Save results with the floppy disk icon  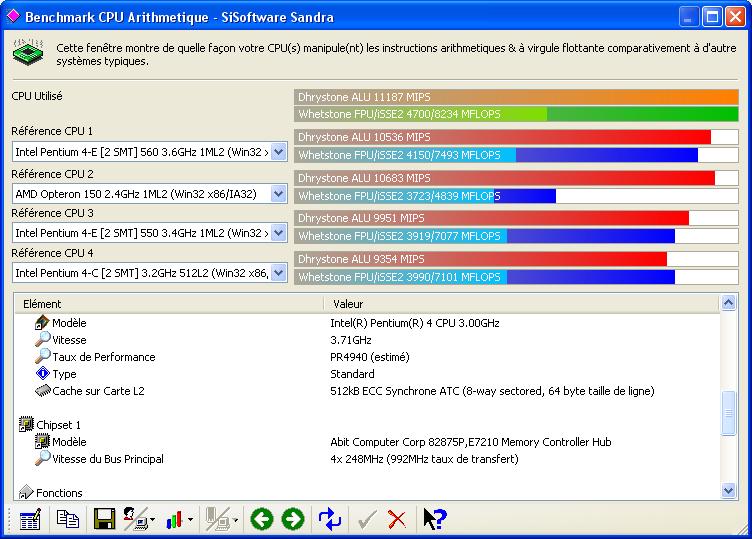tap(104, 519)
